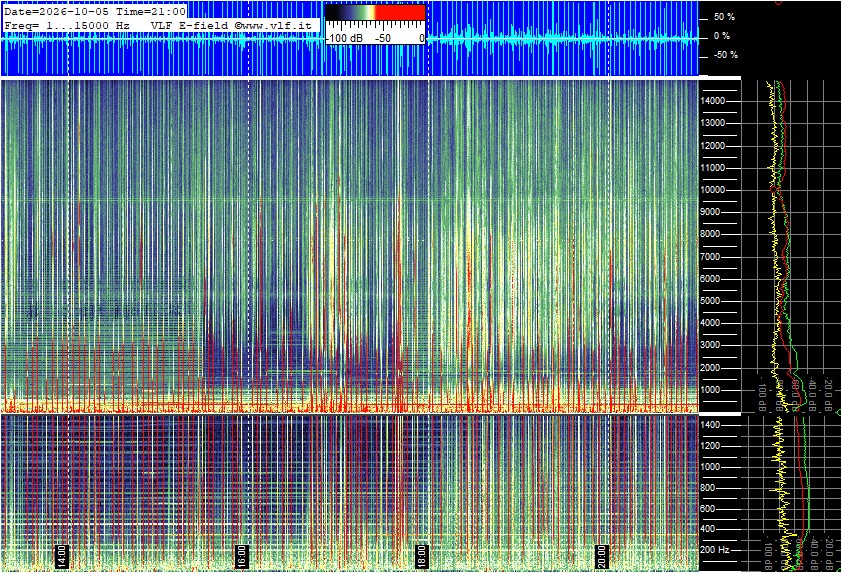Click the 13000 frequency axis label
The image size is (842, 573).
[712, 123]
